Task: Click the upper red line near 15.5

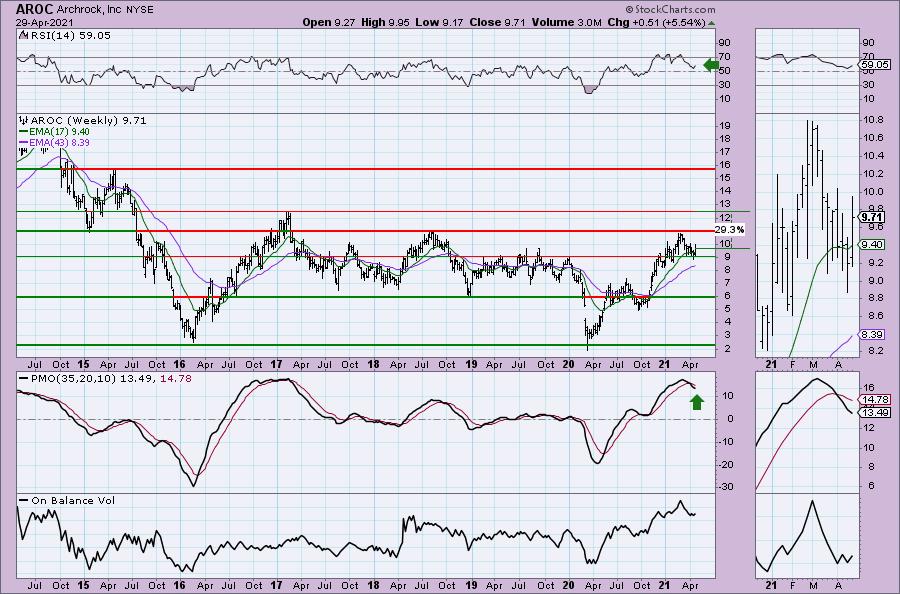Action: click(x=389, y=169)
